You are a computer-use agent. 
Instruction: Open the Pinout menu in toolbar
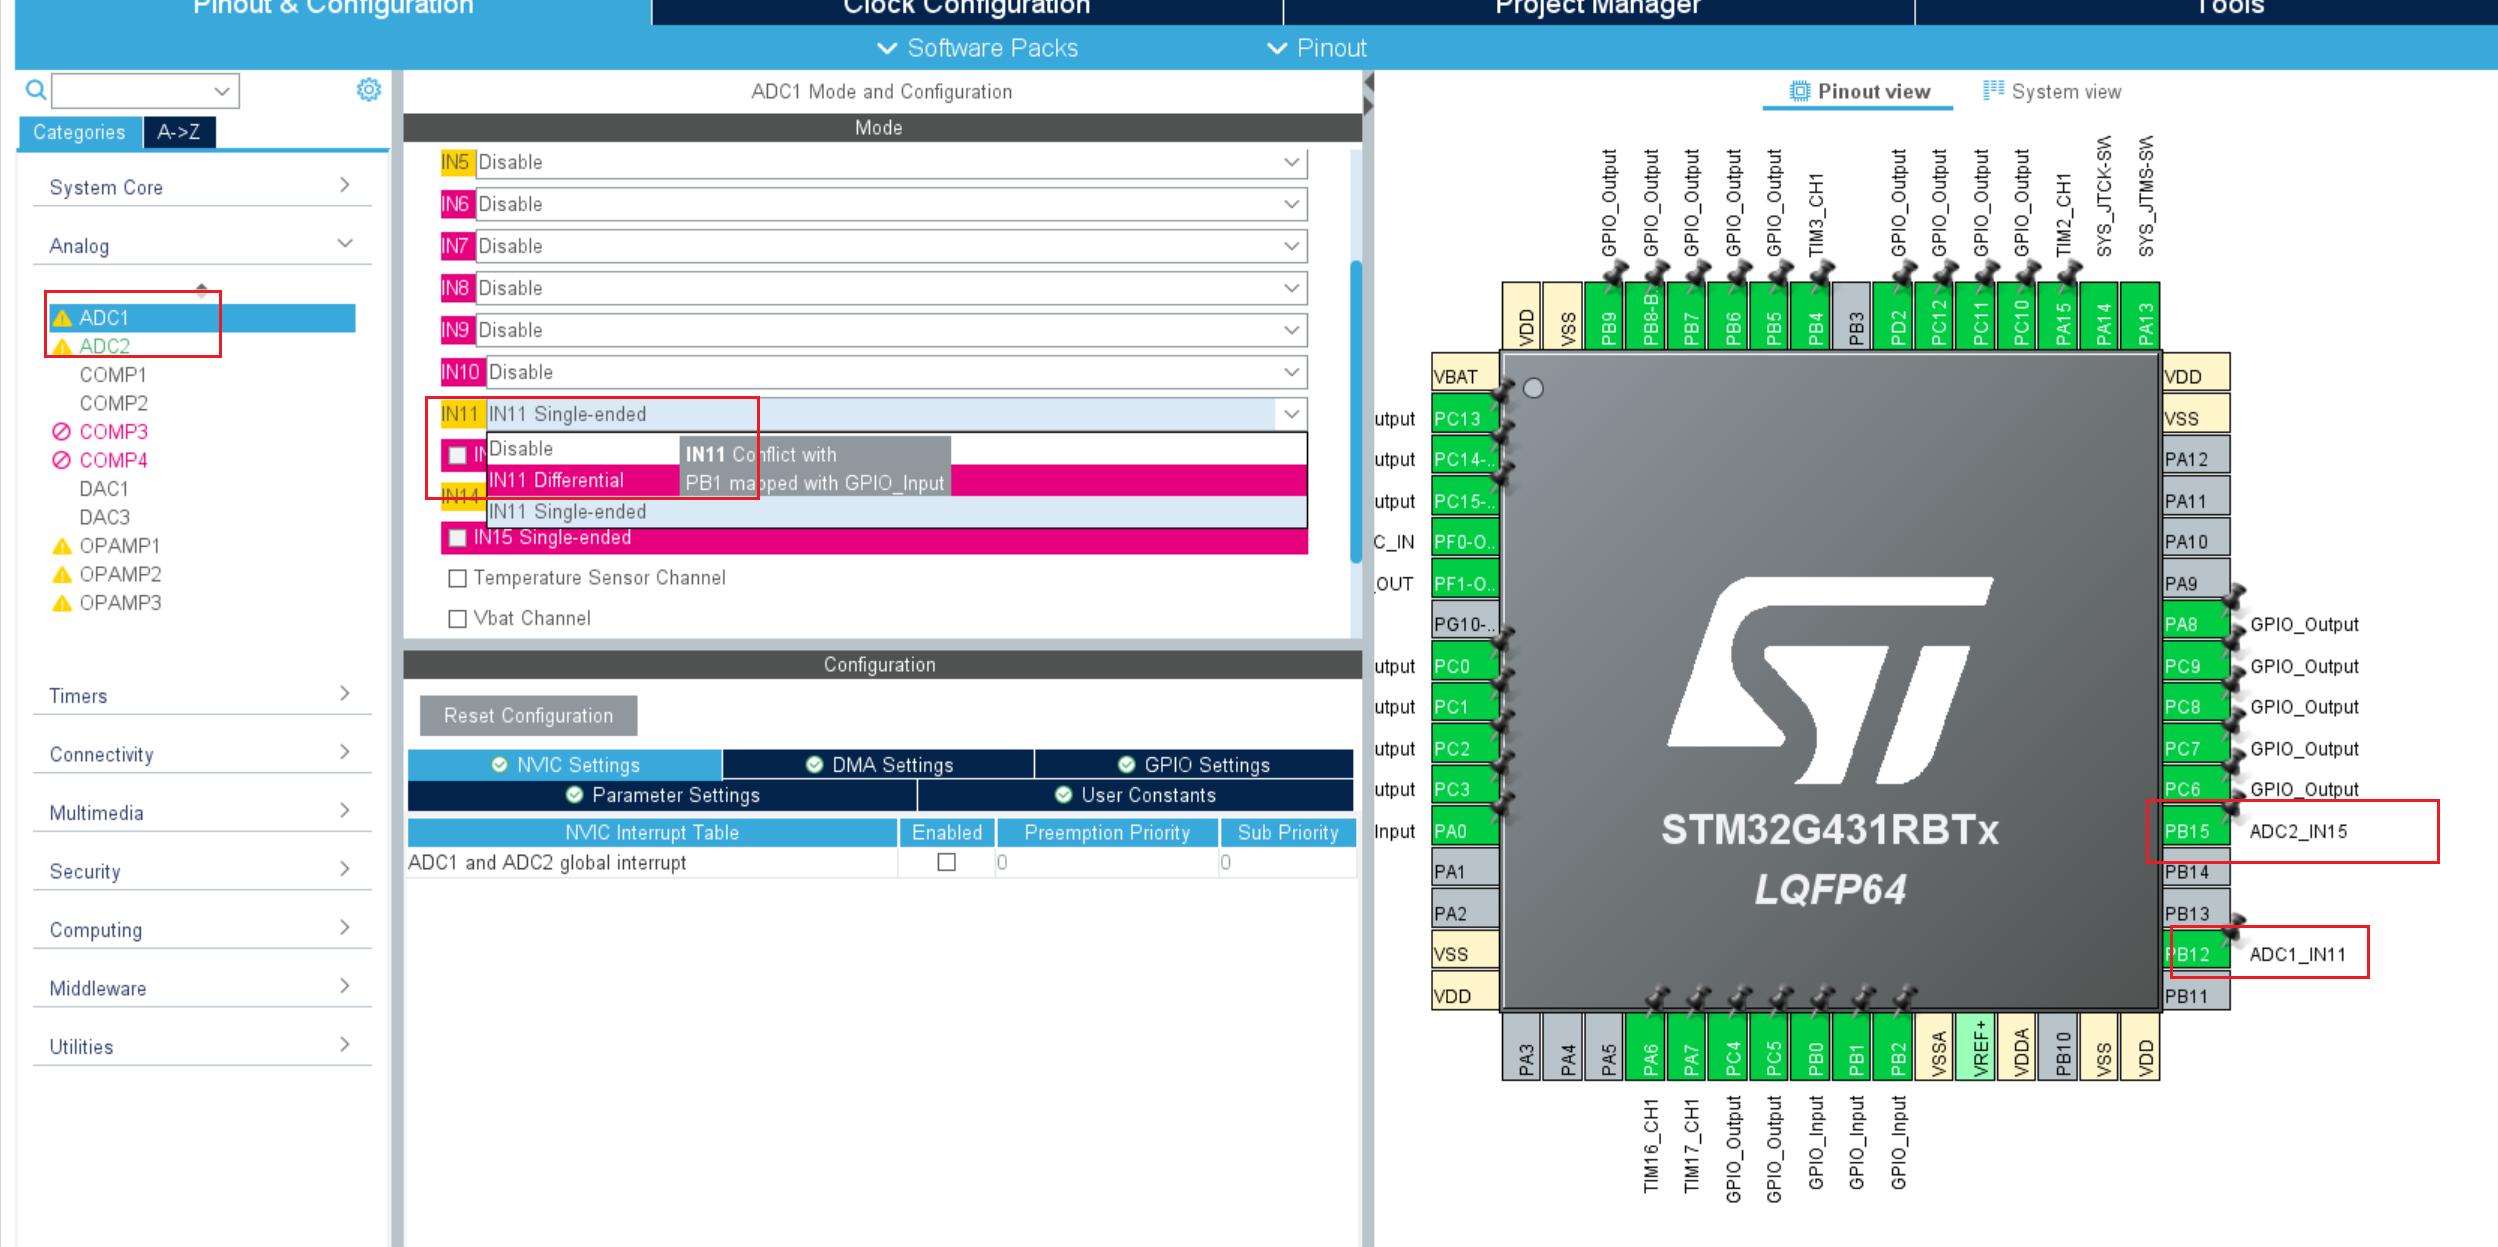click(1316, 48)
